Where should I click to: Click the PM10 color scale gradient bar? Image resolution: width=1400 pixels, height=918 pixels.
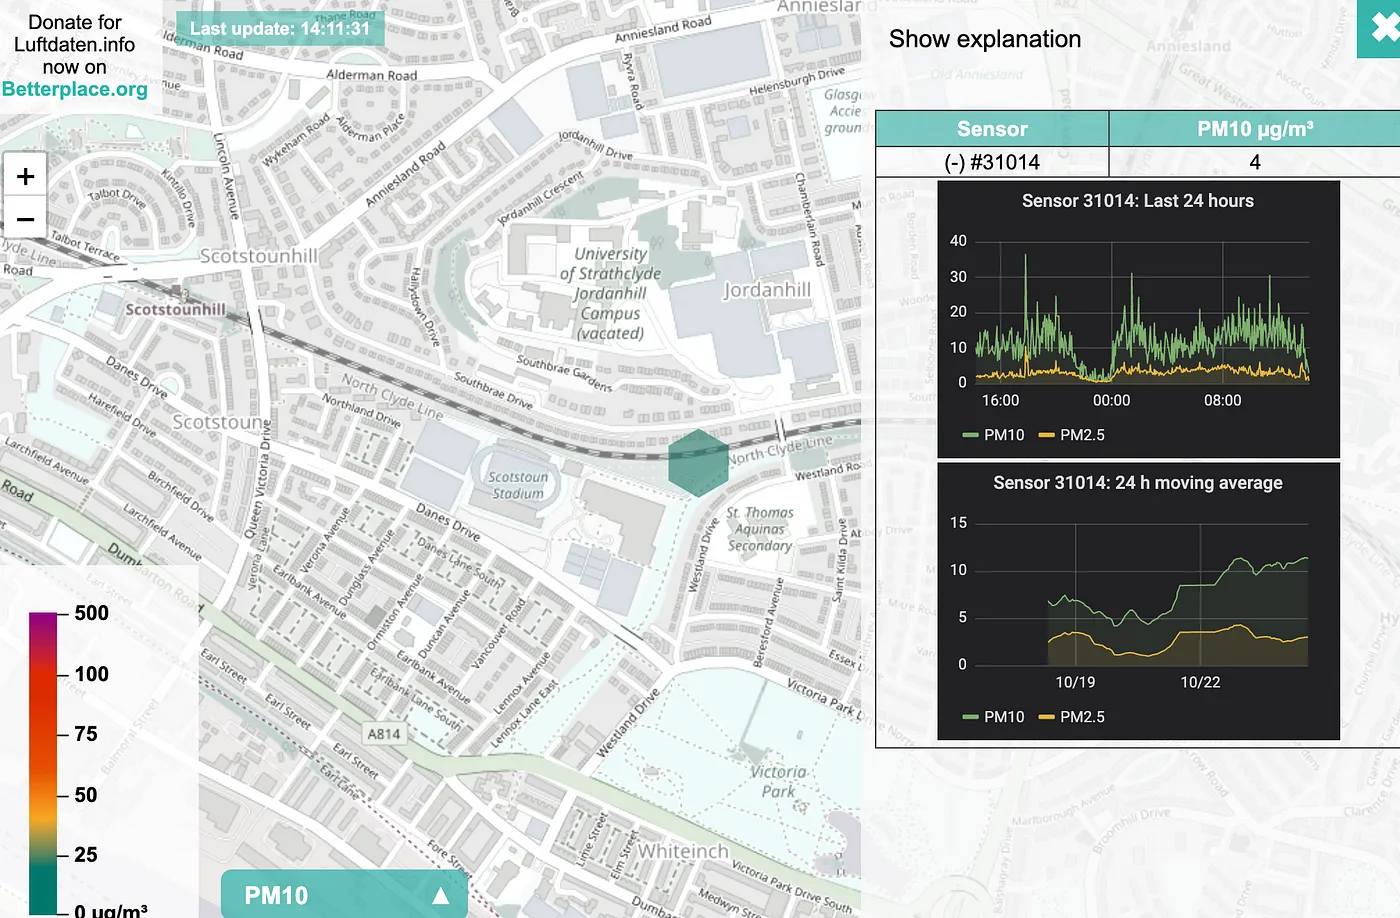pyautogui.click(x=43, y=763)
